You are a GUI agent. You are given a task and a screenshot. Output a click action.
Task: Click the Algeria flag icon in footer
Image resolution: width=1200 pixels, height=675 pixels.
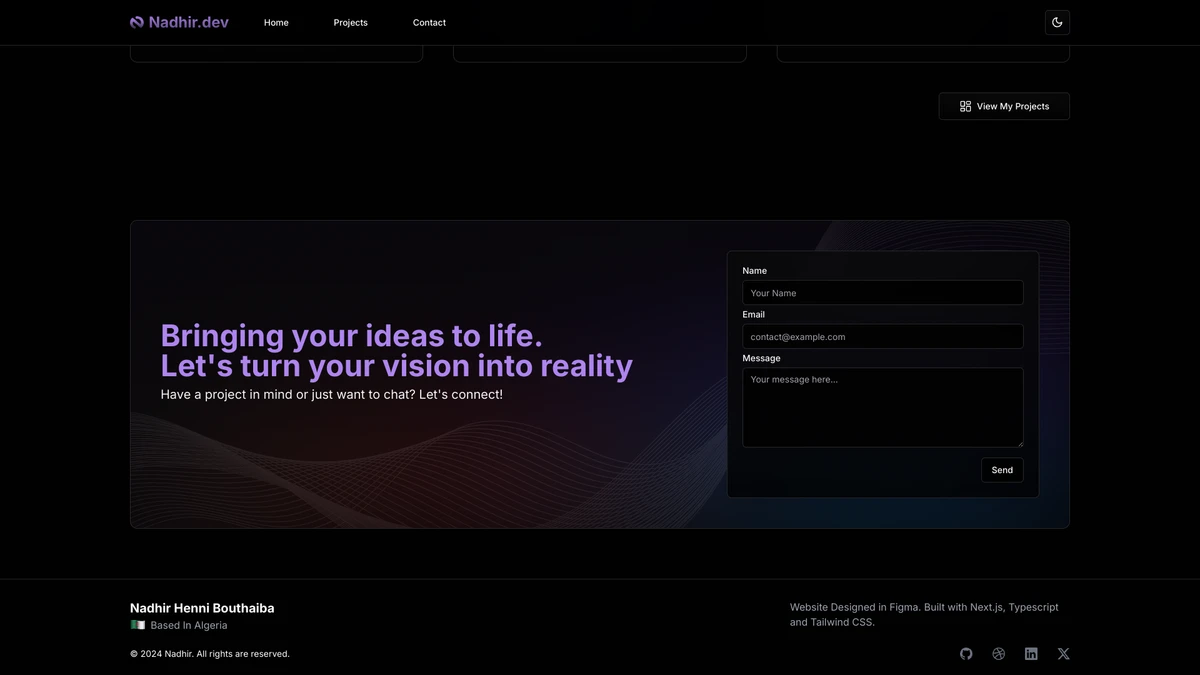click(x=138, y=625)
